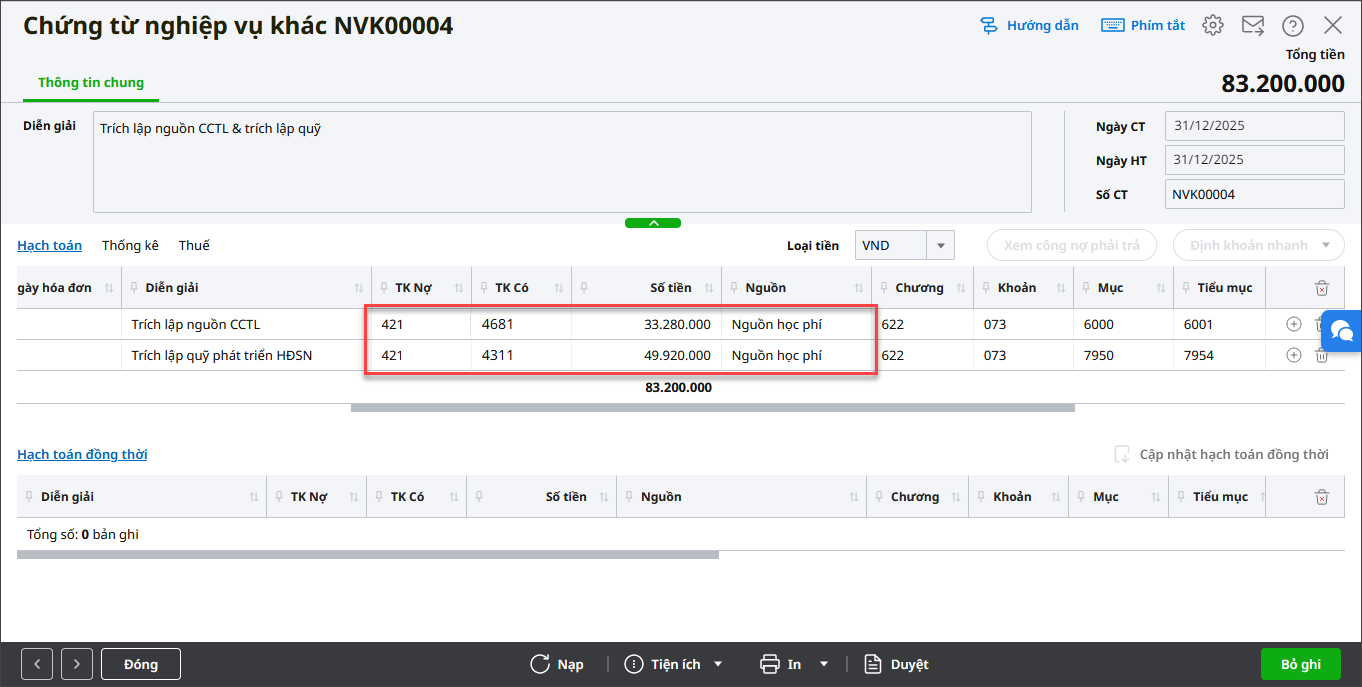Image resolution: width=1362 pixels, height=687 pixels.
Task: Open the chat support bubble
Action: coord(1342,330)
